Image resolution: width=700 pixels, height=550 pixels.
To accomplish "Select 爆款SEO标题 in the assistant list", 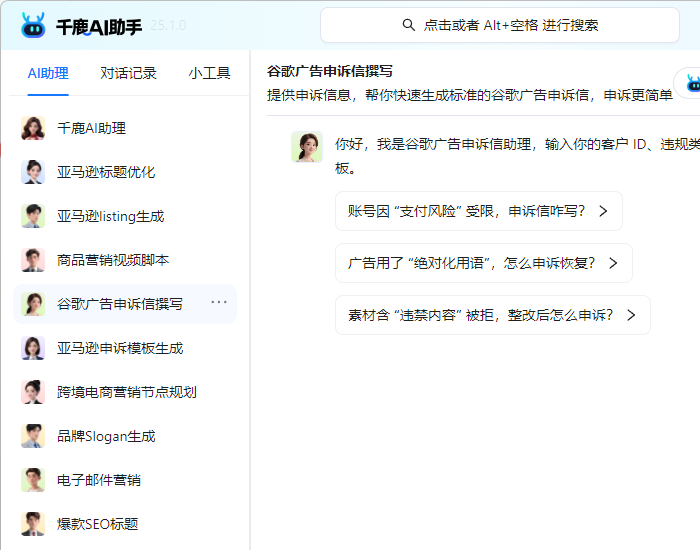I will pos(97,524).
